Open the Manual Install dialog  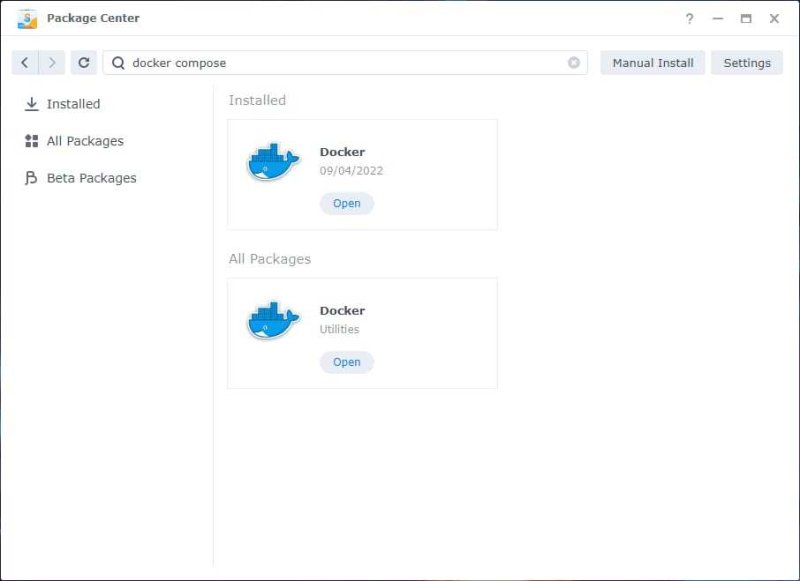click(x=651, y=62)
